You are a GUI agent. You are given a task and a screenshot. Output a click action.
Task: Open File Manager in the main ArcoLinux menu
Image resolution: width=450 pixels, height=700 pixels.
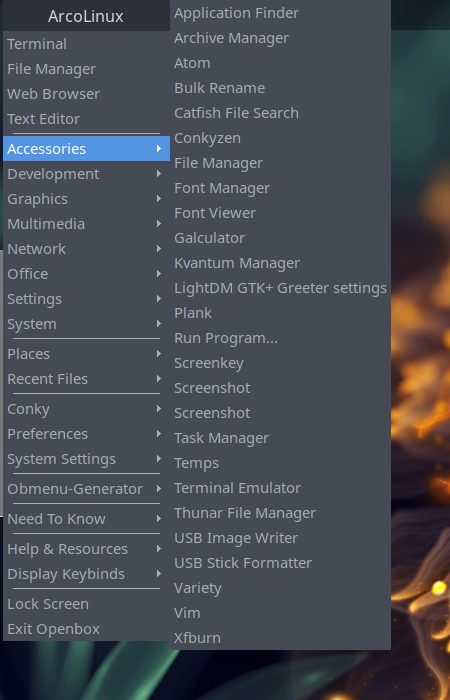[x=86, y=69]
